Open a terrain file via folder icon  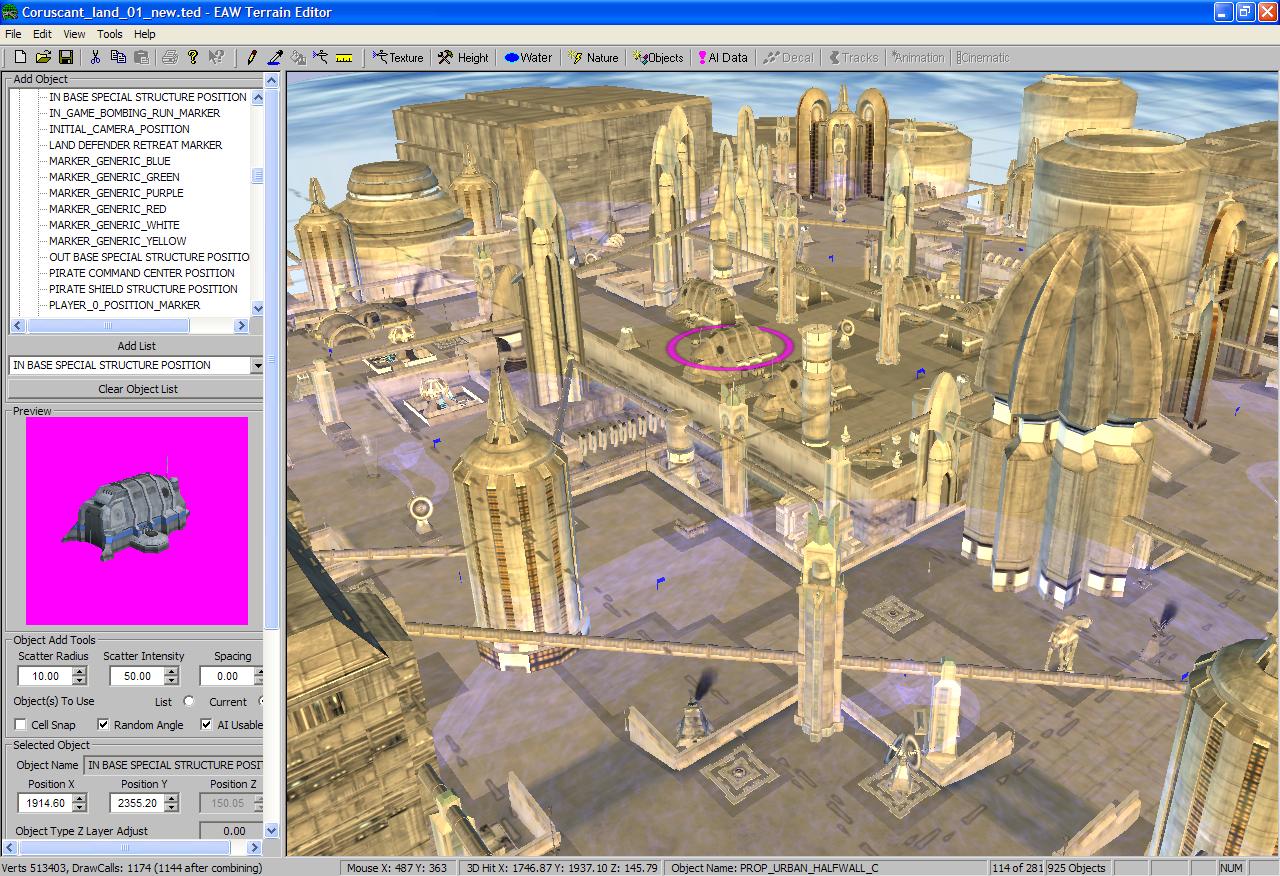(x=43, y=58)
